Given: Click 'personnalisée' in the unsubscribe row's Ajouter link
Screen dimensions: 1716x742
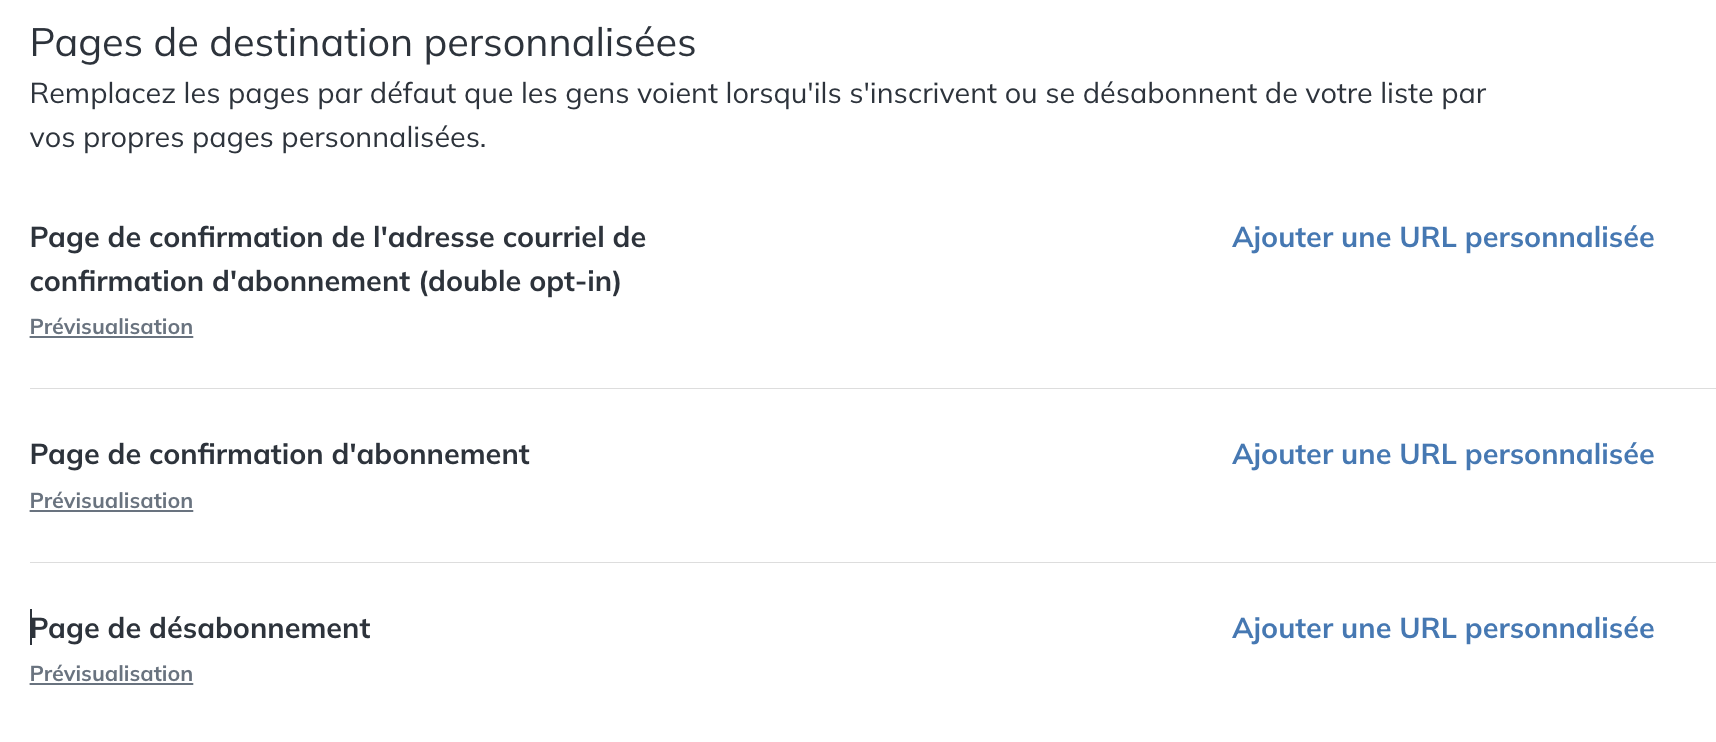Looking at the screenshot, I should click(x=1559, y=629).
